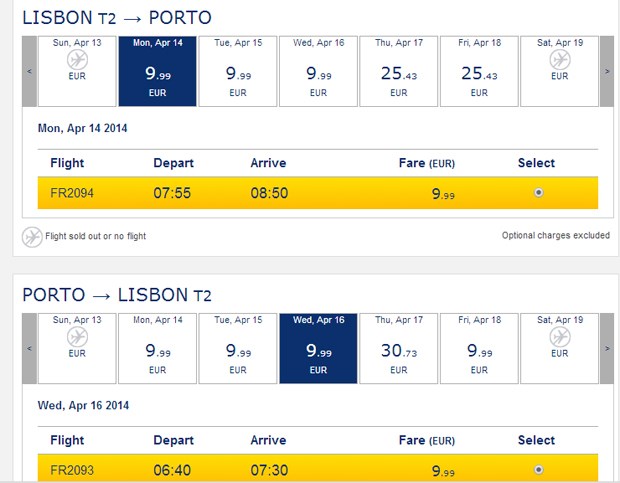Show later dates for Lisbon to Porto
The width and height of the screenshot is (620, 483).
tap(605, 71)
